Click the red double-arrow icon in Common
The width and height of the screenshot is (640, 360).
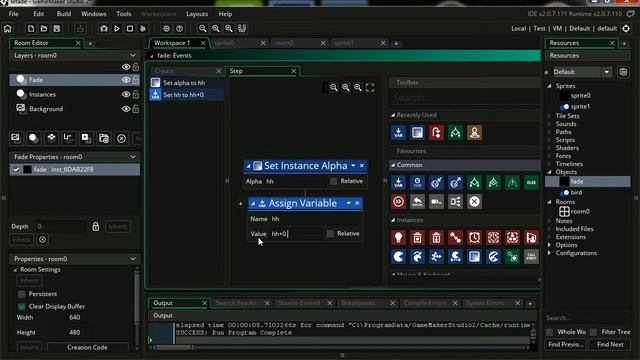pyautogui.click(x=398, y=201)
